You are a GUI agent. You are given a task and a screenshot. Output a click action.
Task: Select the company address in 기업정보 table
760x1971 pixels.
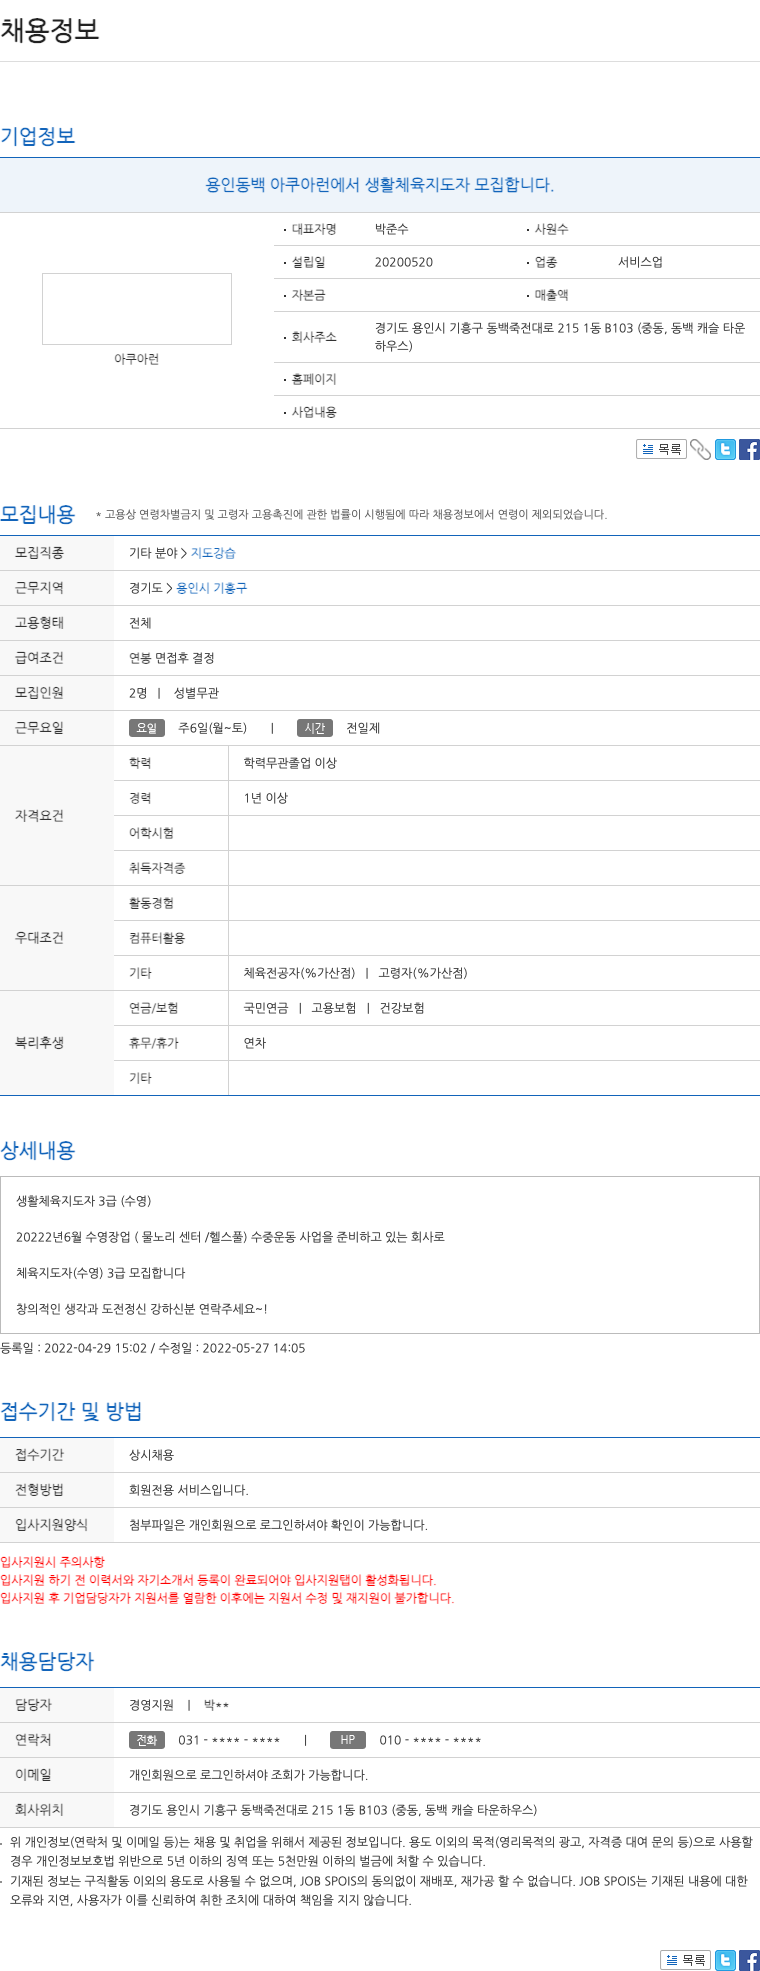click(x=560, y=337)
